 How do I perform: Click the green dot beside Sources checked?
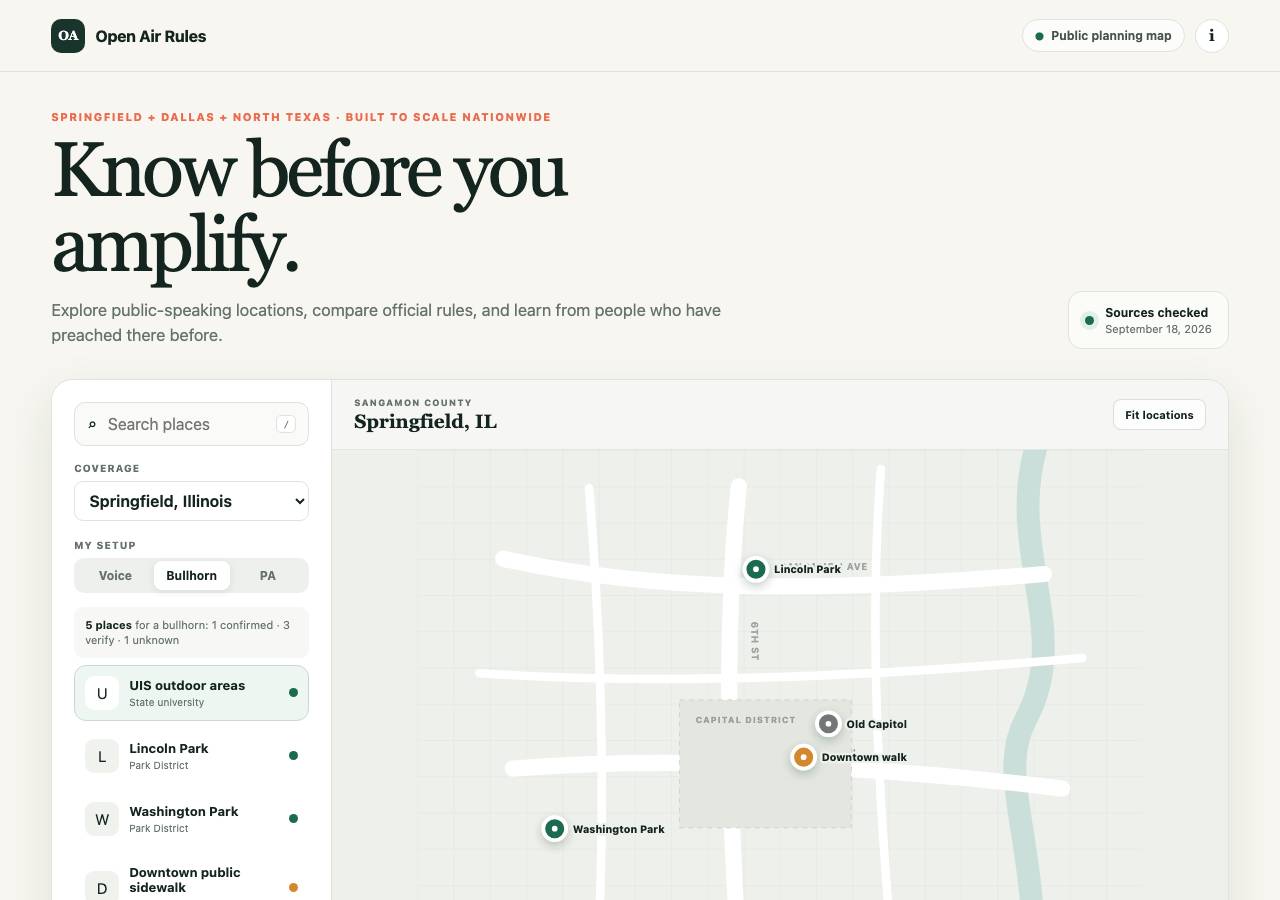(x=1089, y=320)
